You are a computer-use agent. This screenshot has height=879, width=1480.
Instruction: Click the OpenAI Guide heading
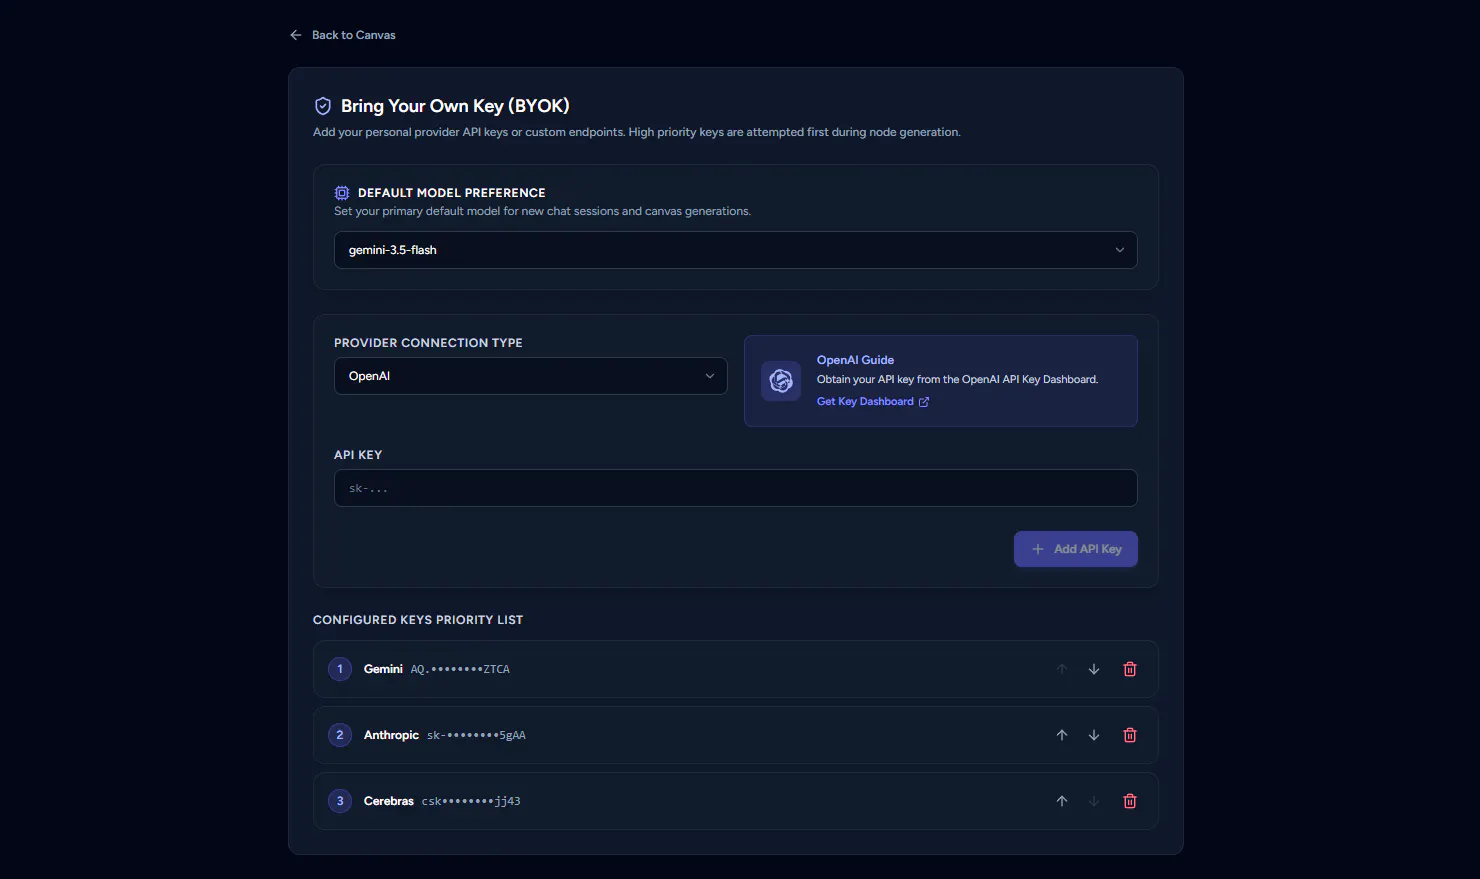point(855,360)
